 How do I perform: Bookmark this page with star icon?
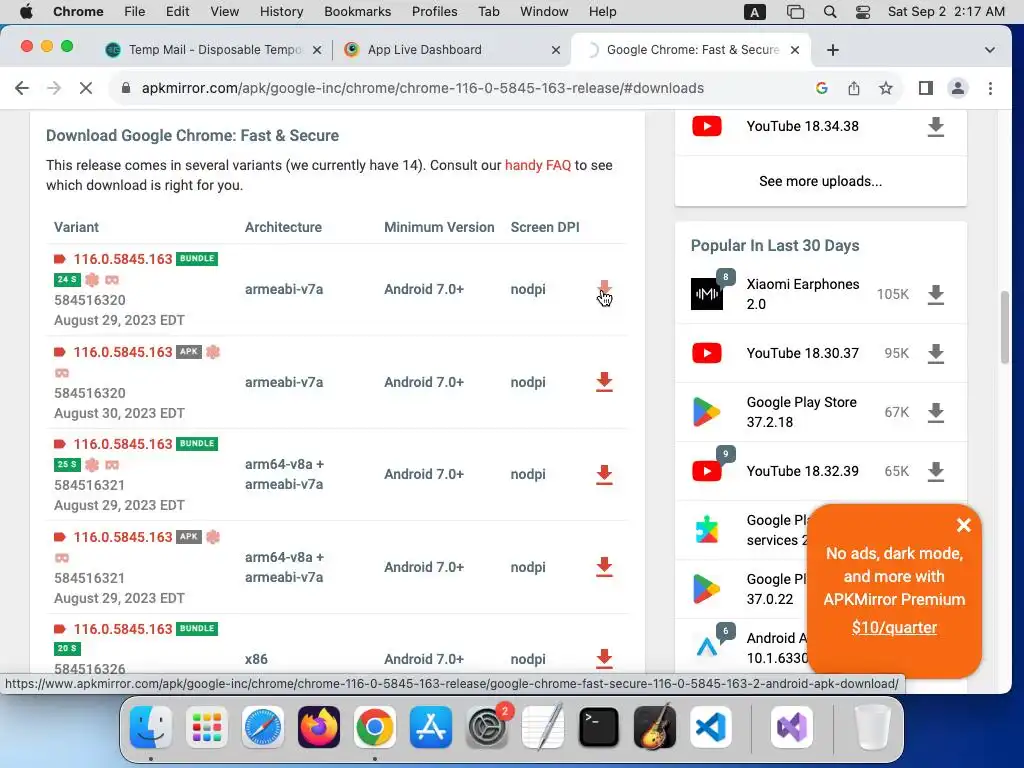click(x=886, y=88)
